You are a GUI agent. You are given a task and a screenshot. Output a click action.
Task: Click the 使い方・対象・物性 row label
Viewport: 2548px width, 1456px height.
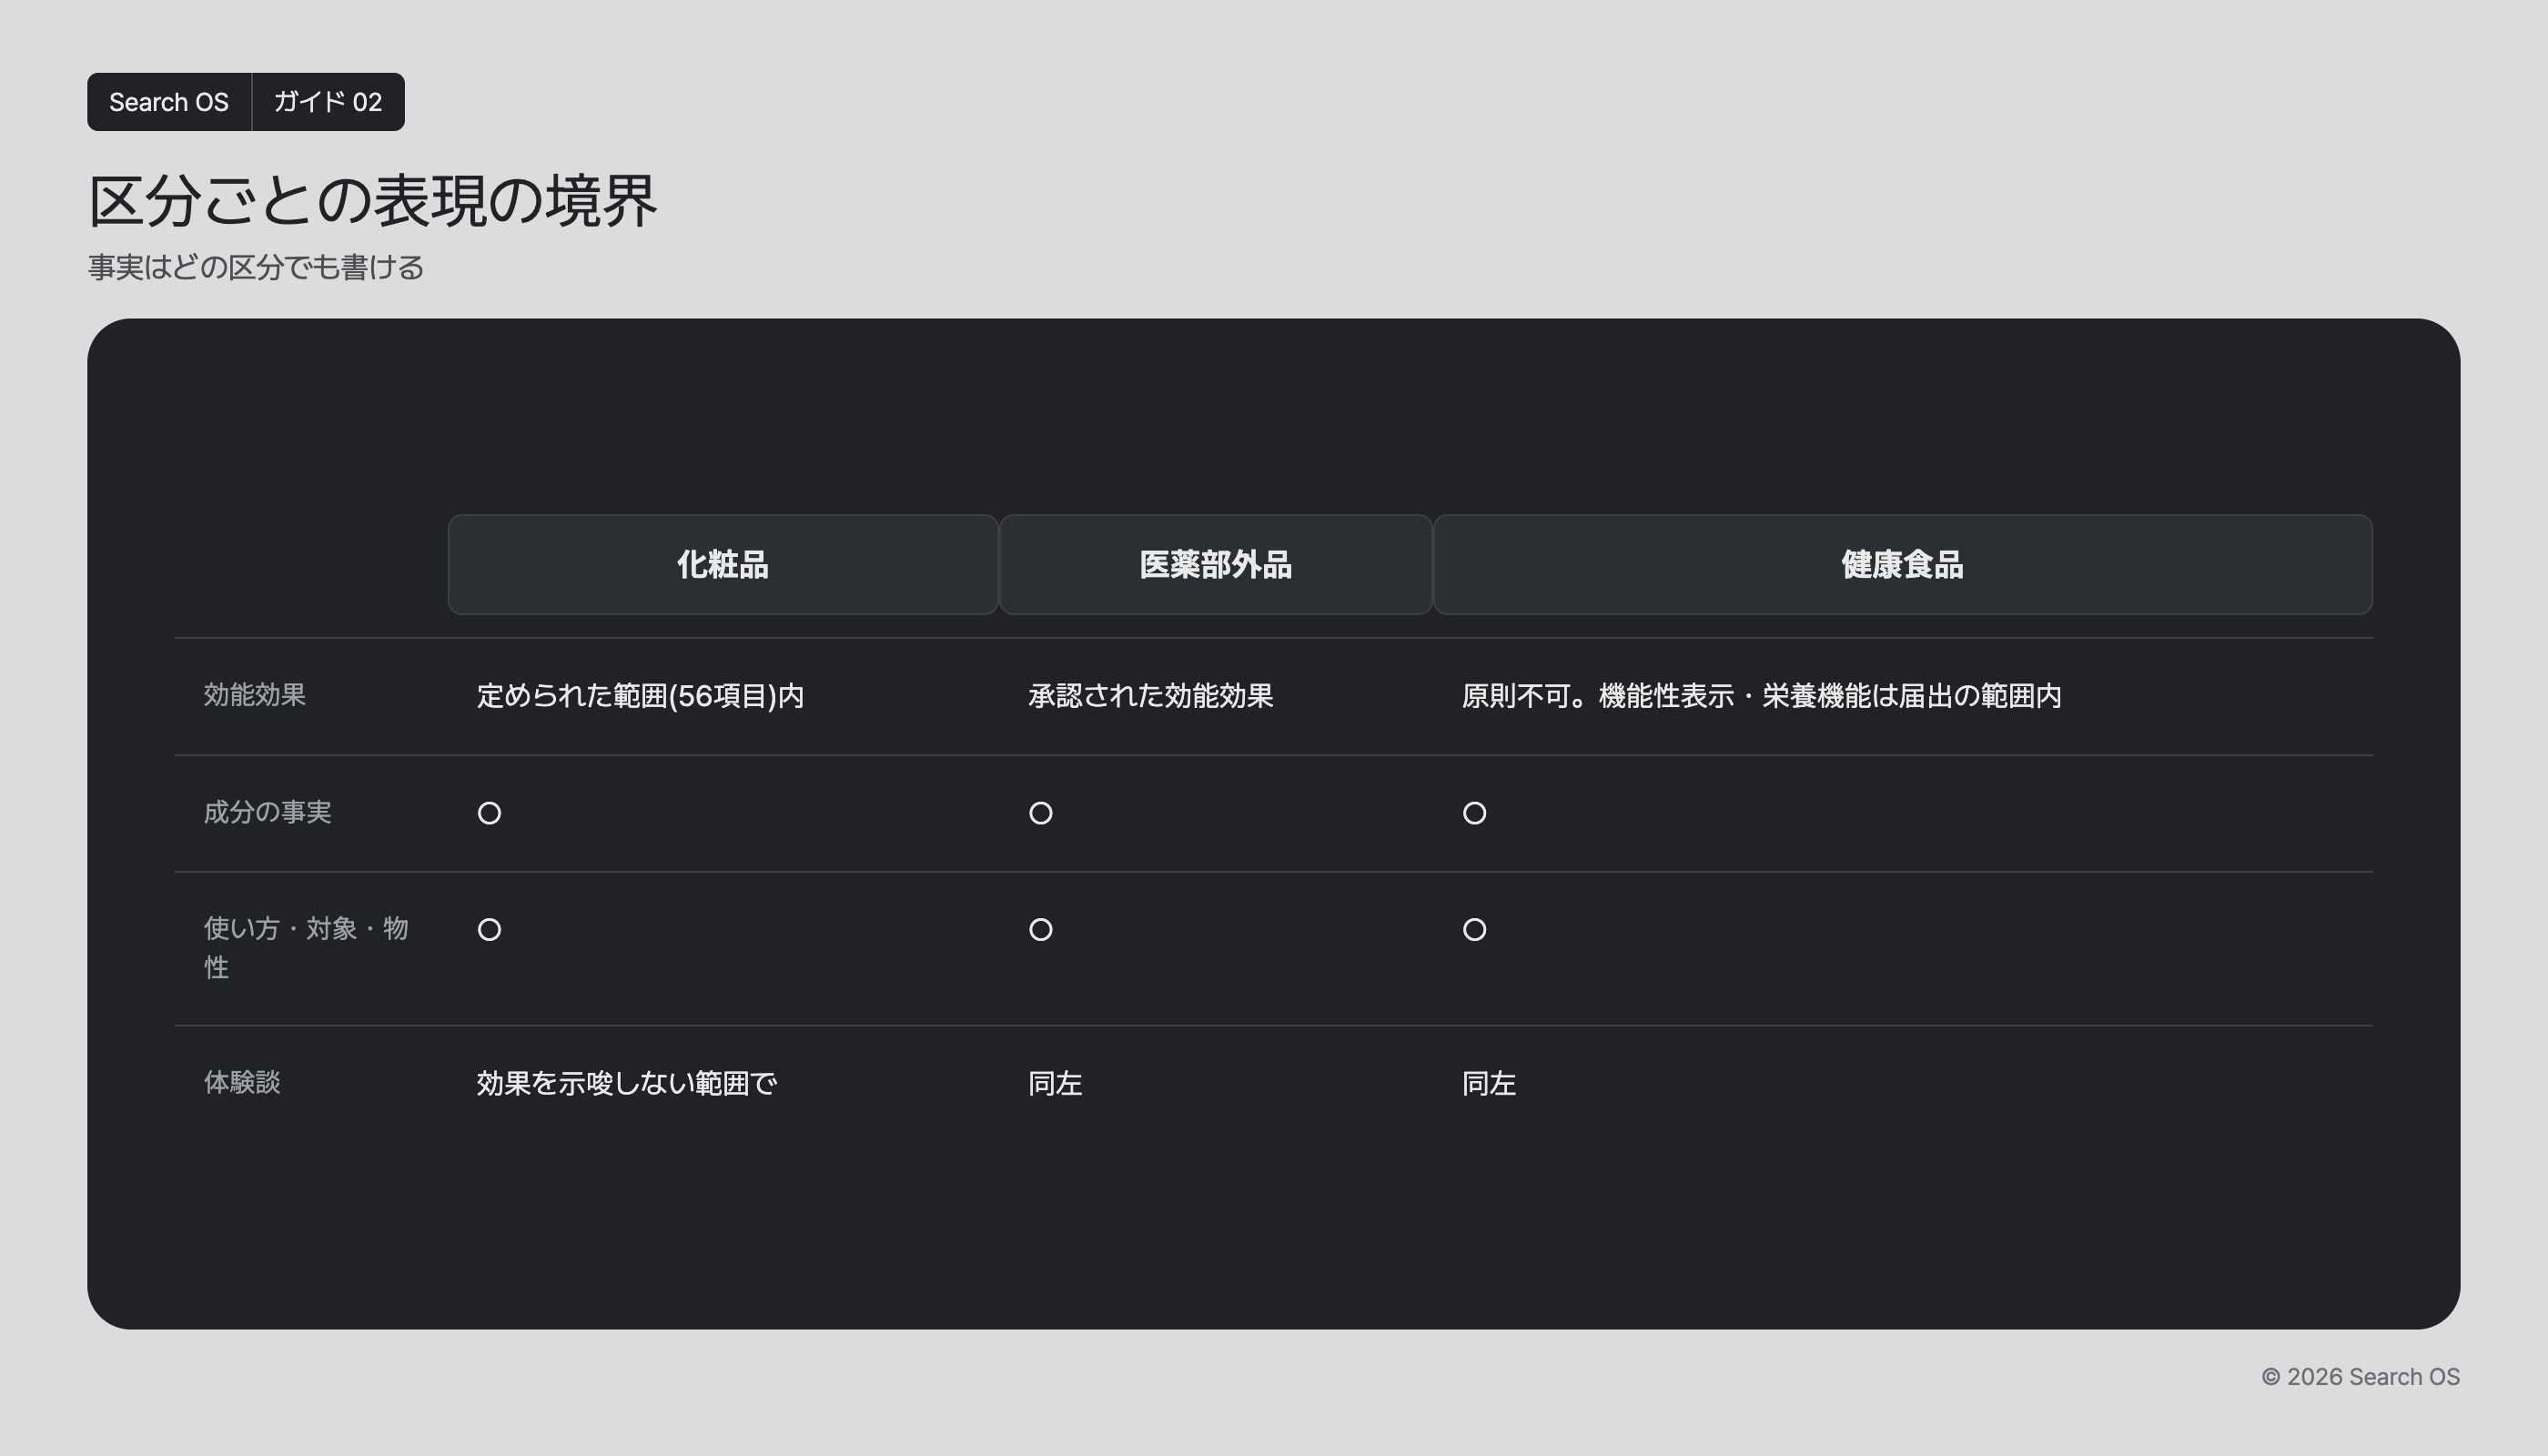pyautogui.click(x=306, y=948)
